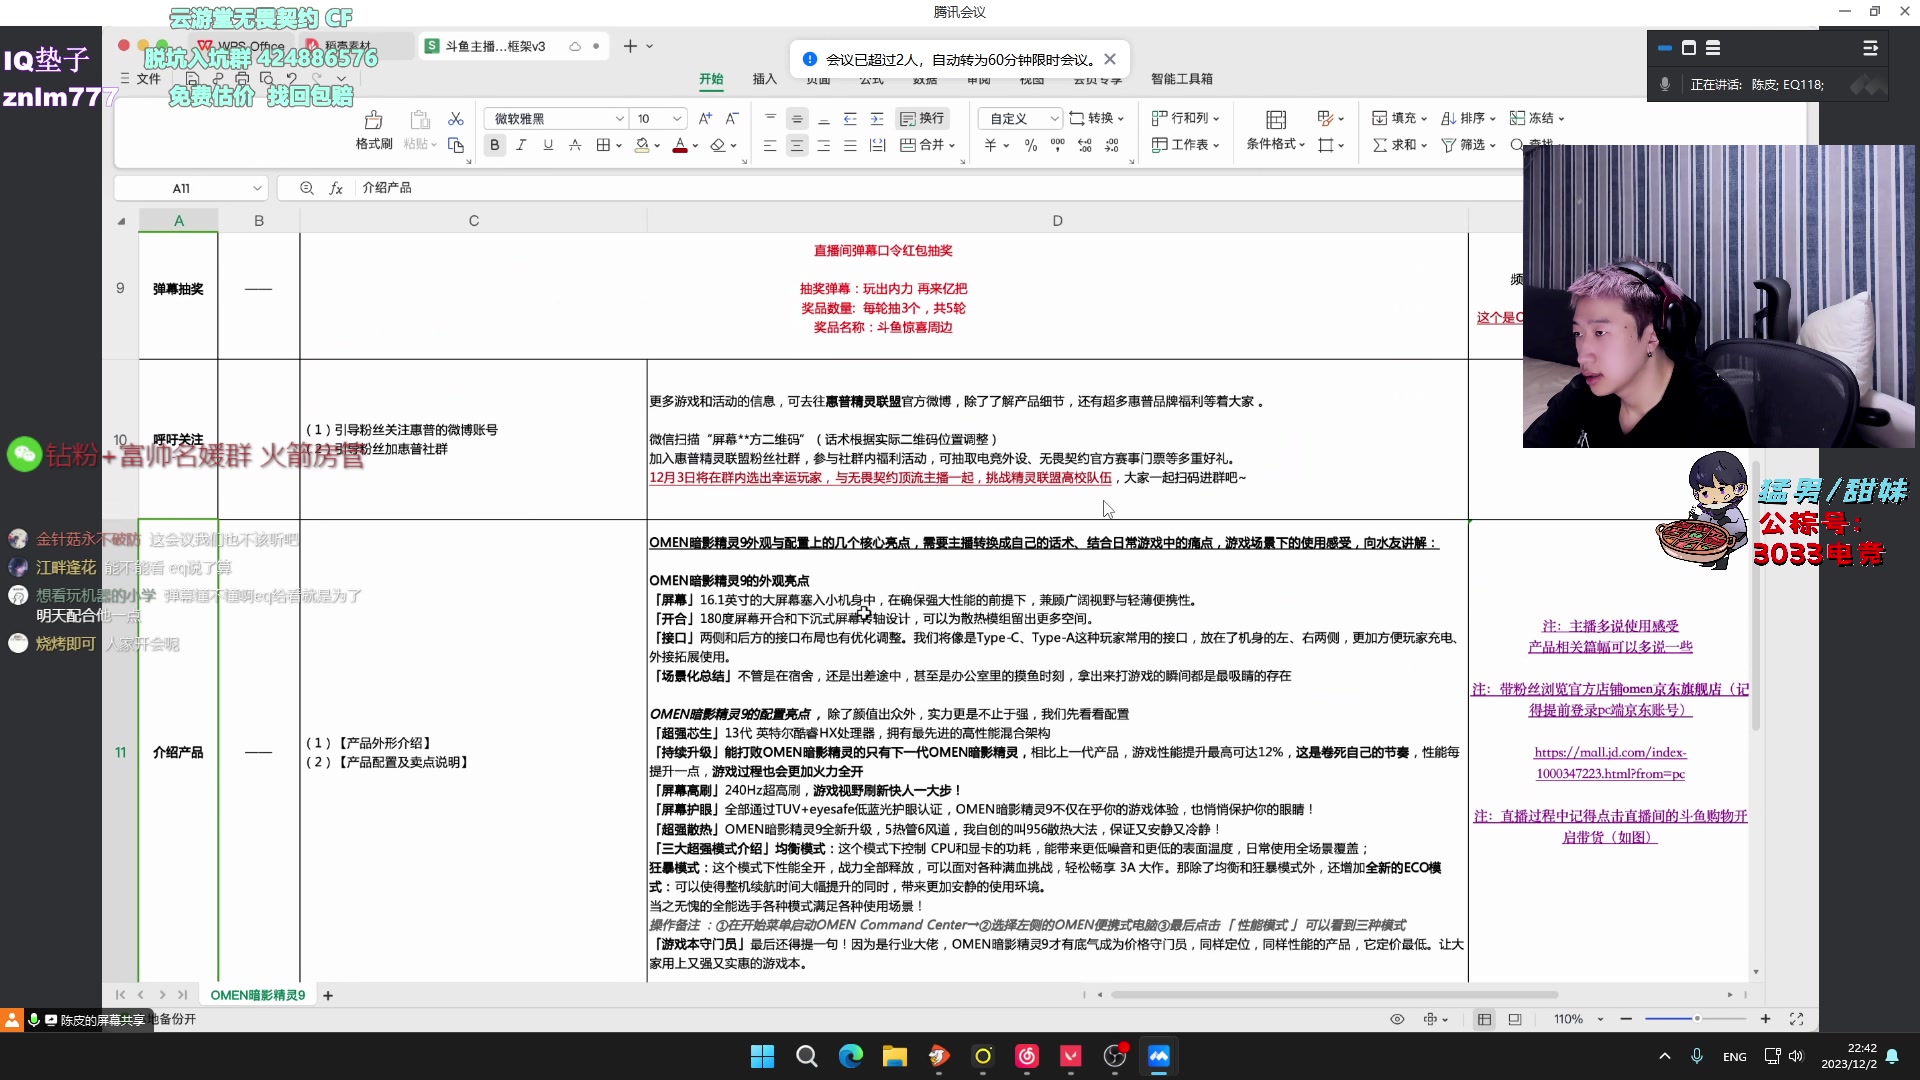Image resolution: width=1920 pixels, height=1080 pixels.
Task: Open Worksheet (工作表) dropdown
Action: (x=1185, y=145)
